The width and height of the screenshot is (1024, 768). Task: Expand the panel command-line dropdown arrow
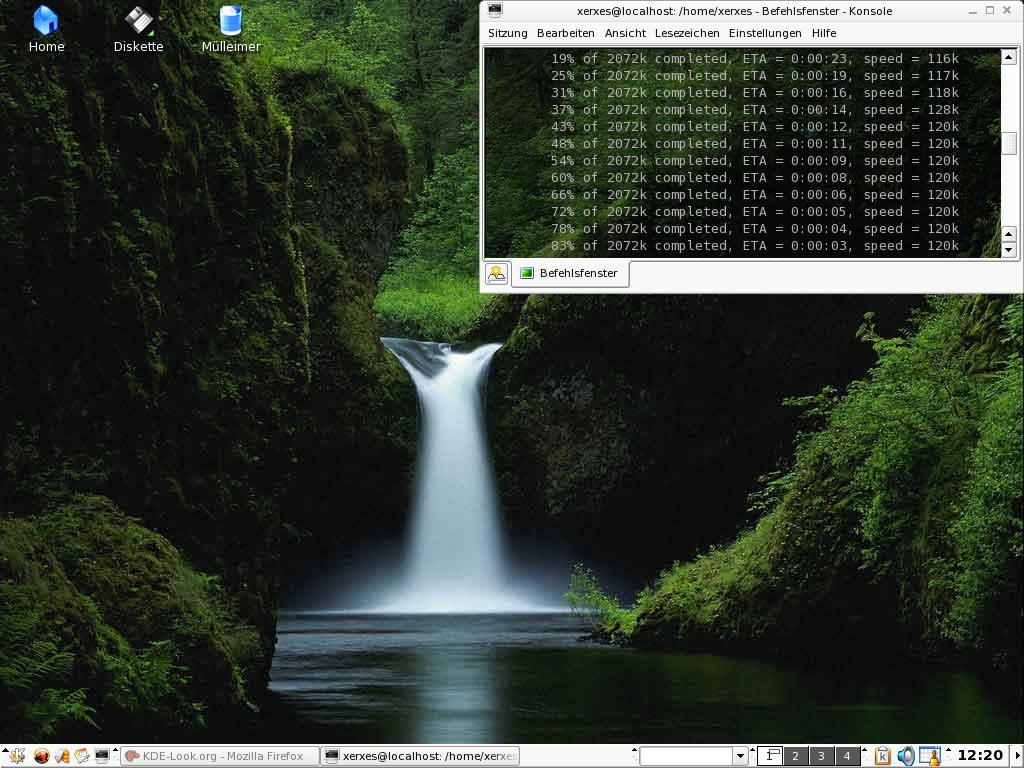tap(740, 756)
